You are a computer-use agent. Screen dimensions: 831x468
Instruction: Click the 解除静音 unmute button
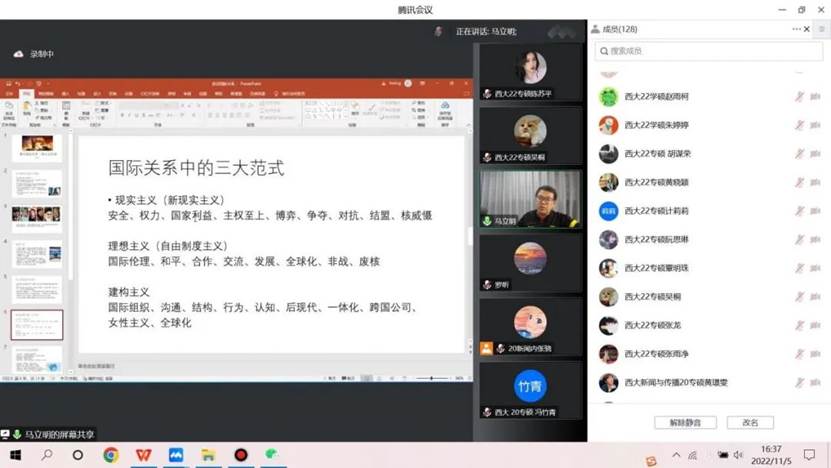click(x=685, y=422)
